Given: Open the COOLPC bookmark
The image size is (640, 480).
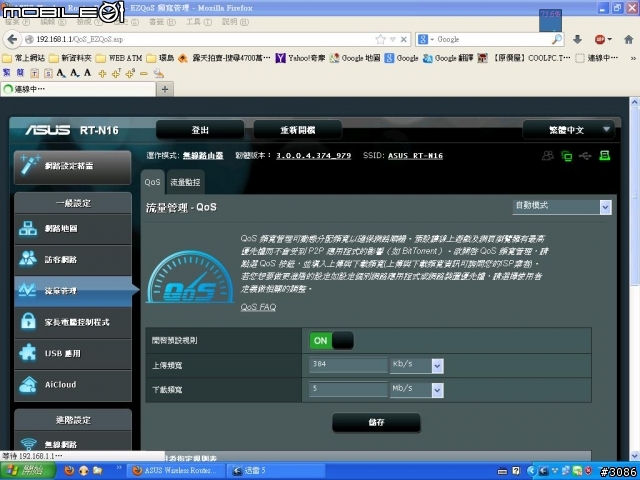Looking at the screenshot, I should (x=524, y=58).
